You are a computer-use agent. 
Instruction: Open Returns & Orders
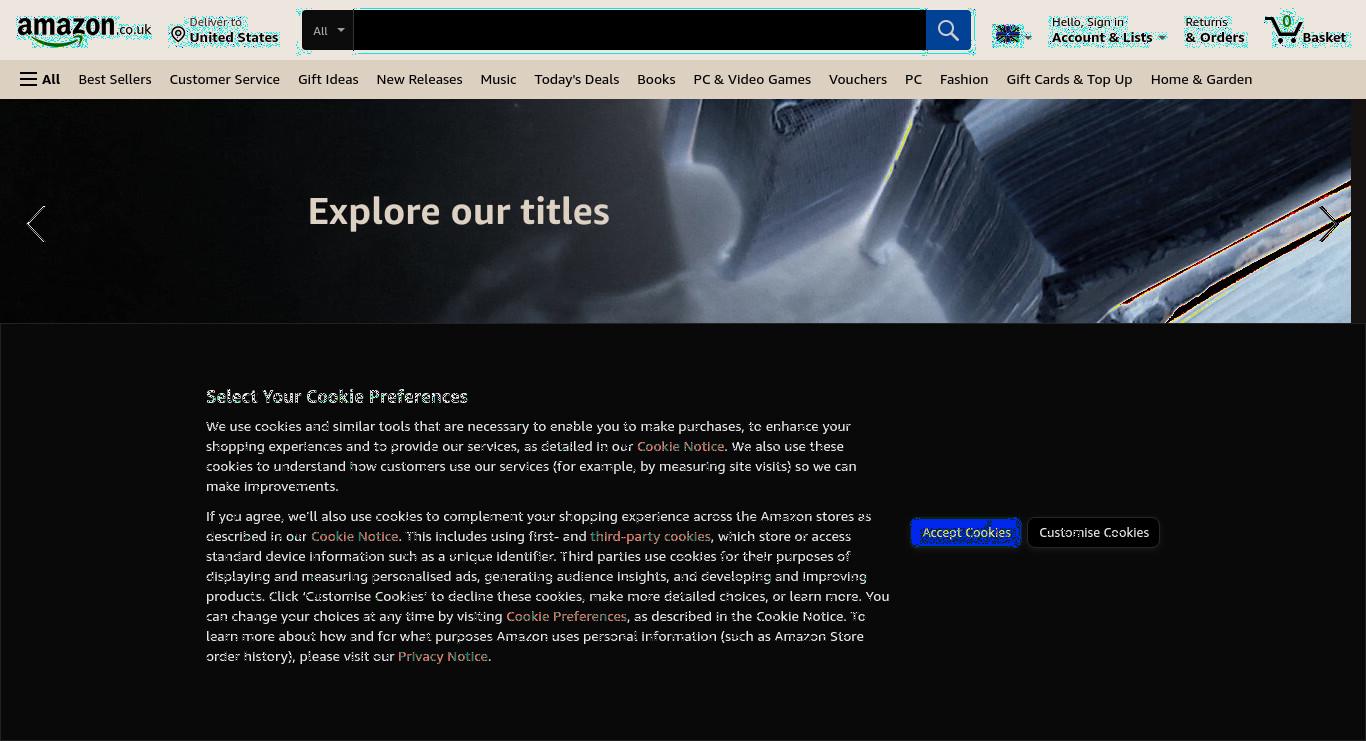coord(1215,30)
